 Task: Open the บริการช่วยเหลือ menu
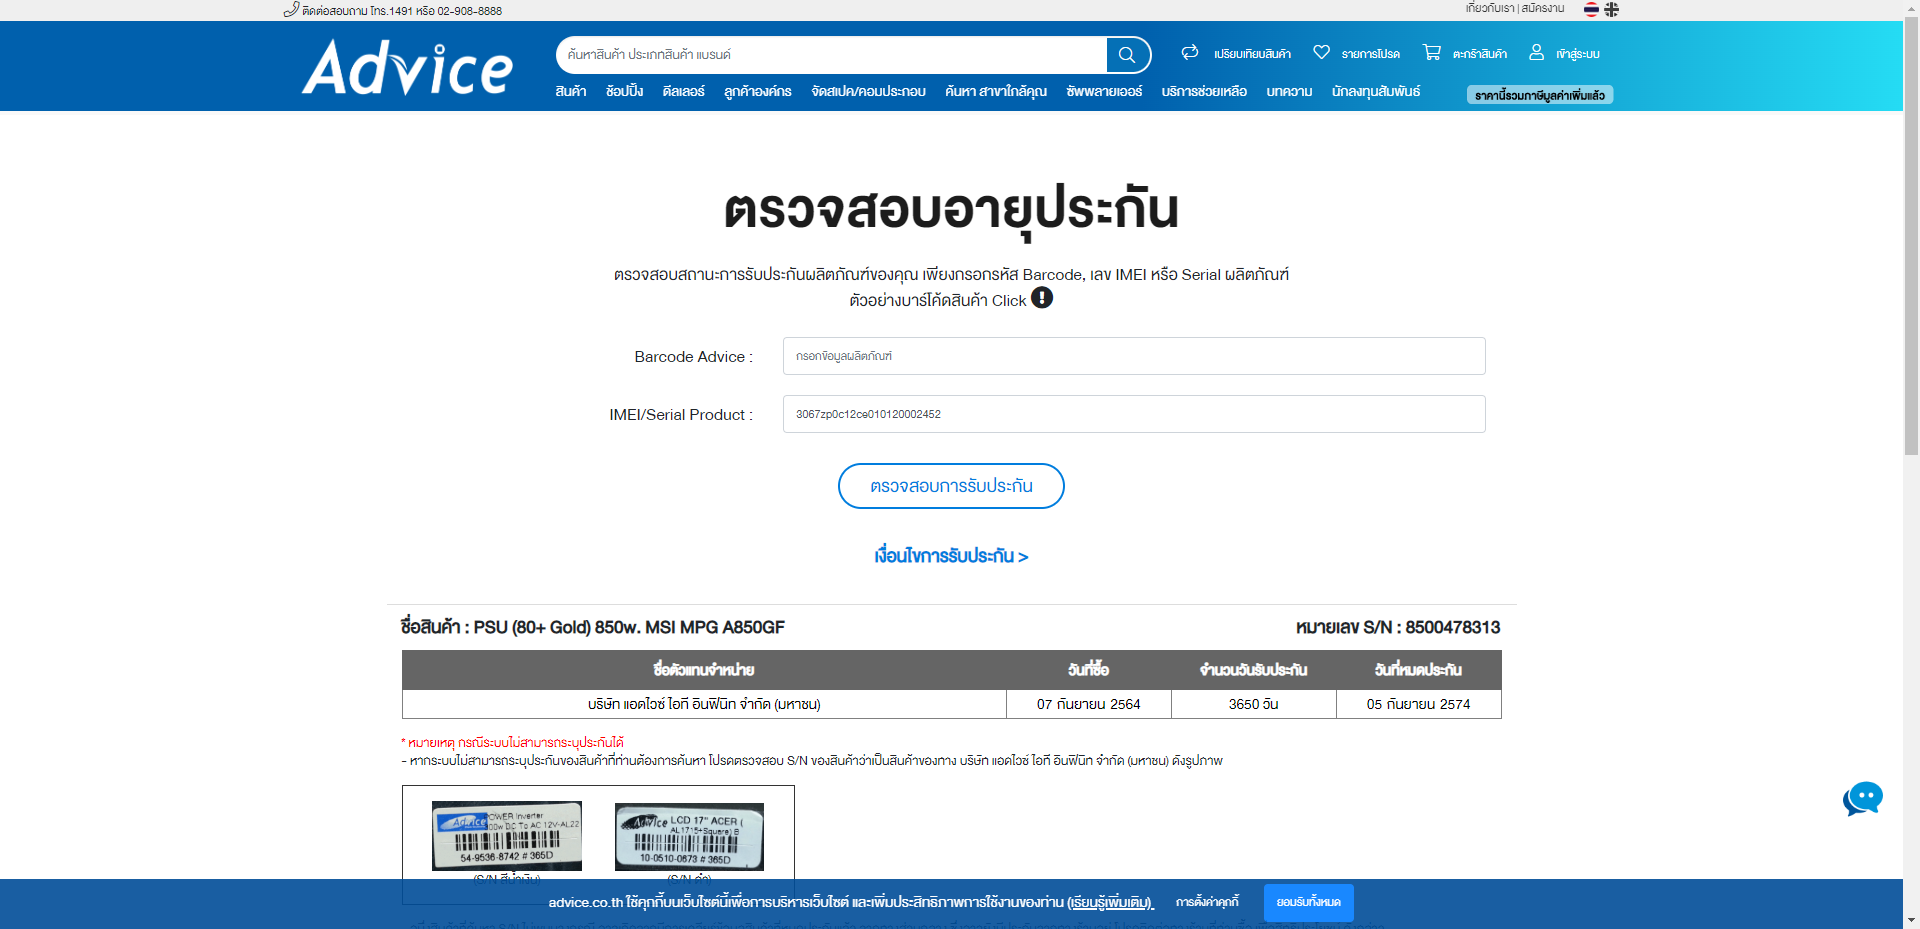point(1204,91)
